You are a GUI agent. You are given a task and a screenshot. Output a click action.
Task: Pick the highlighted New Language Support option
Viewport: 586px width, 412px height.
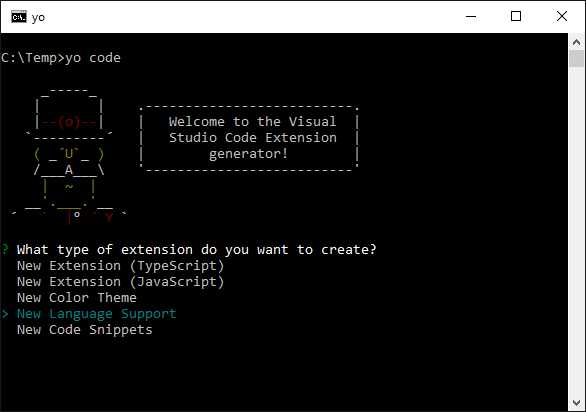[x=96, y=314]
